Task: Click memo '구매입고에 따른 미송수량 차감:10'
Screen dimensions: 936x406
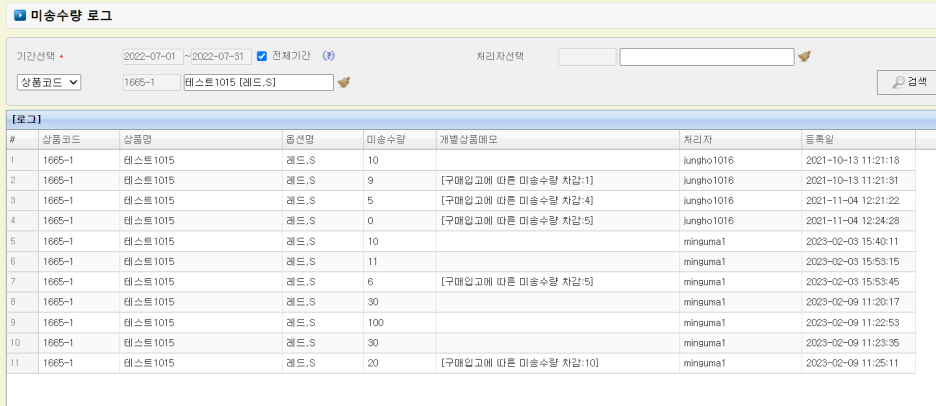Action: tap(519, 363)
